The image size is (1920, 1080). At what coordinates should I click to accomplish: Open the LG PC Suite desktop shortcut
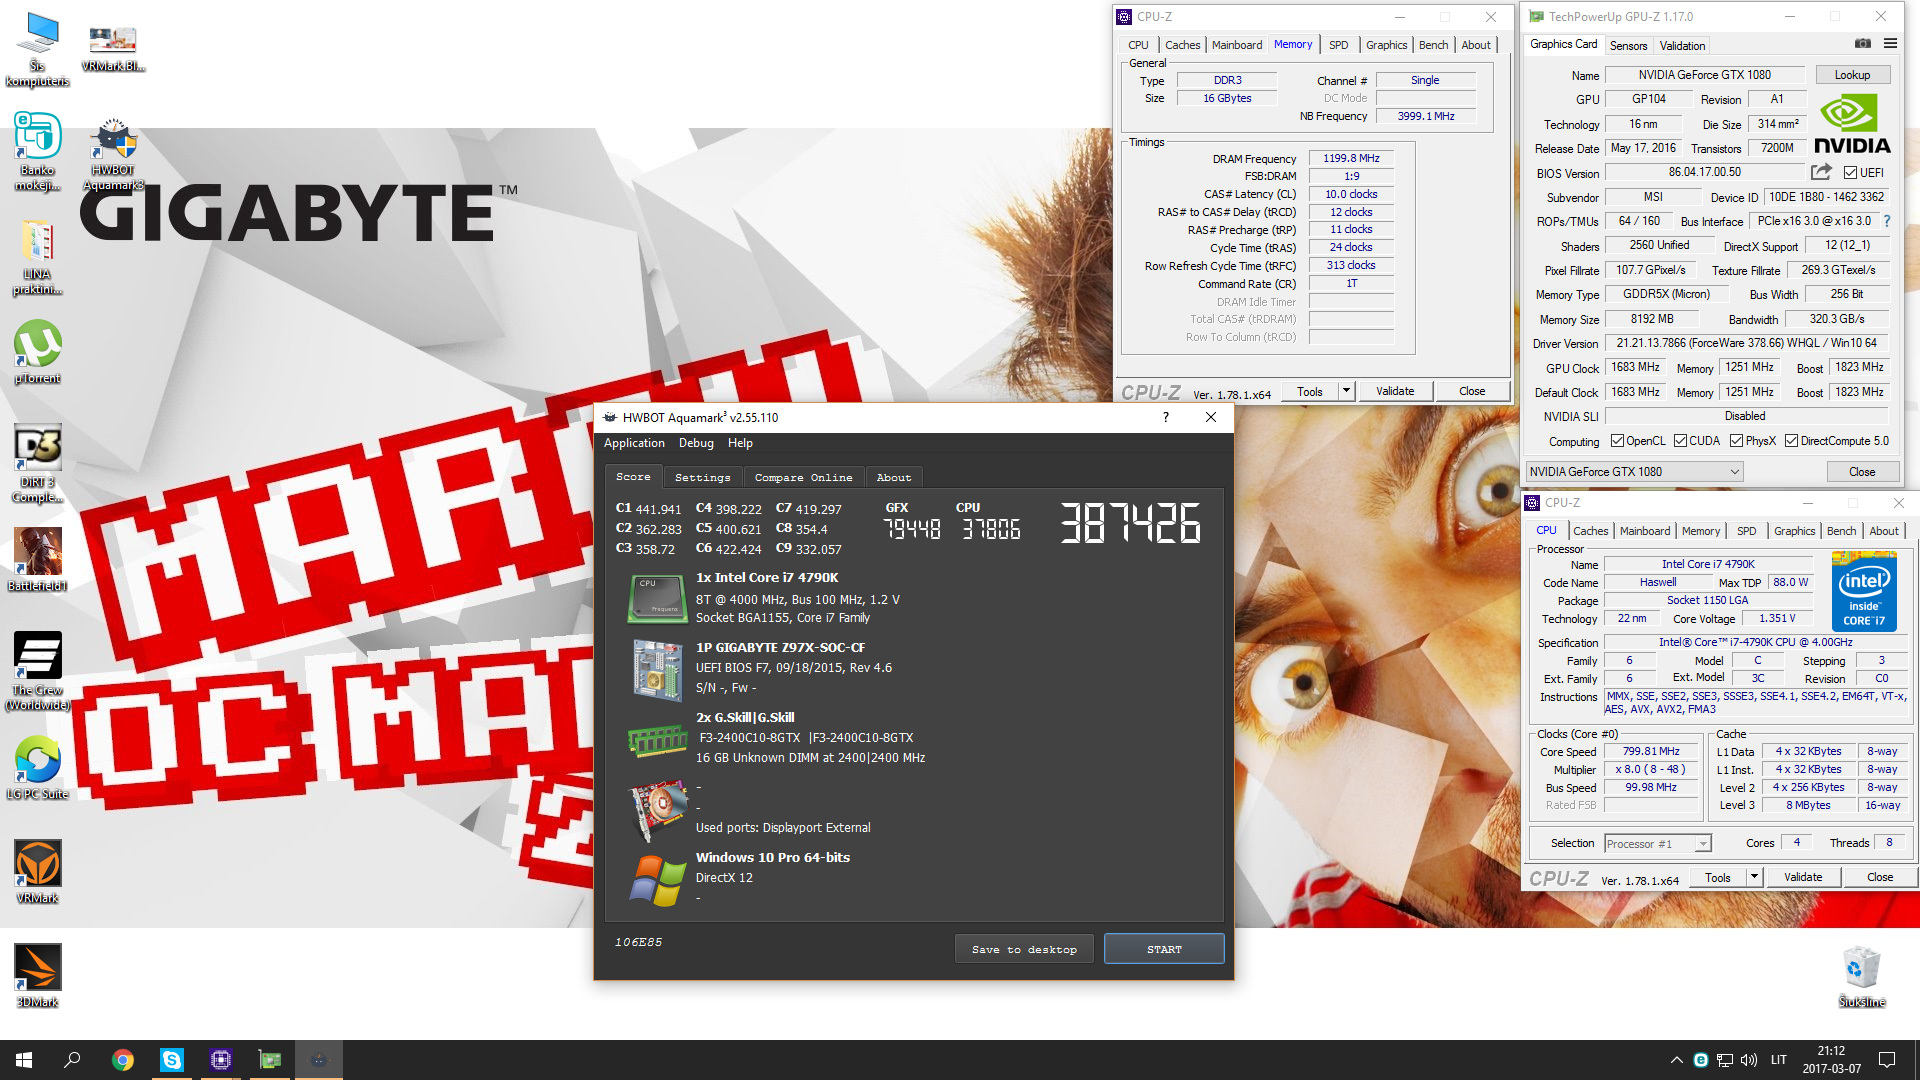pos(38,768)
